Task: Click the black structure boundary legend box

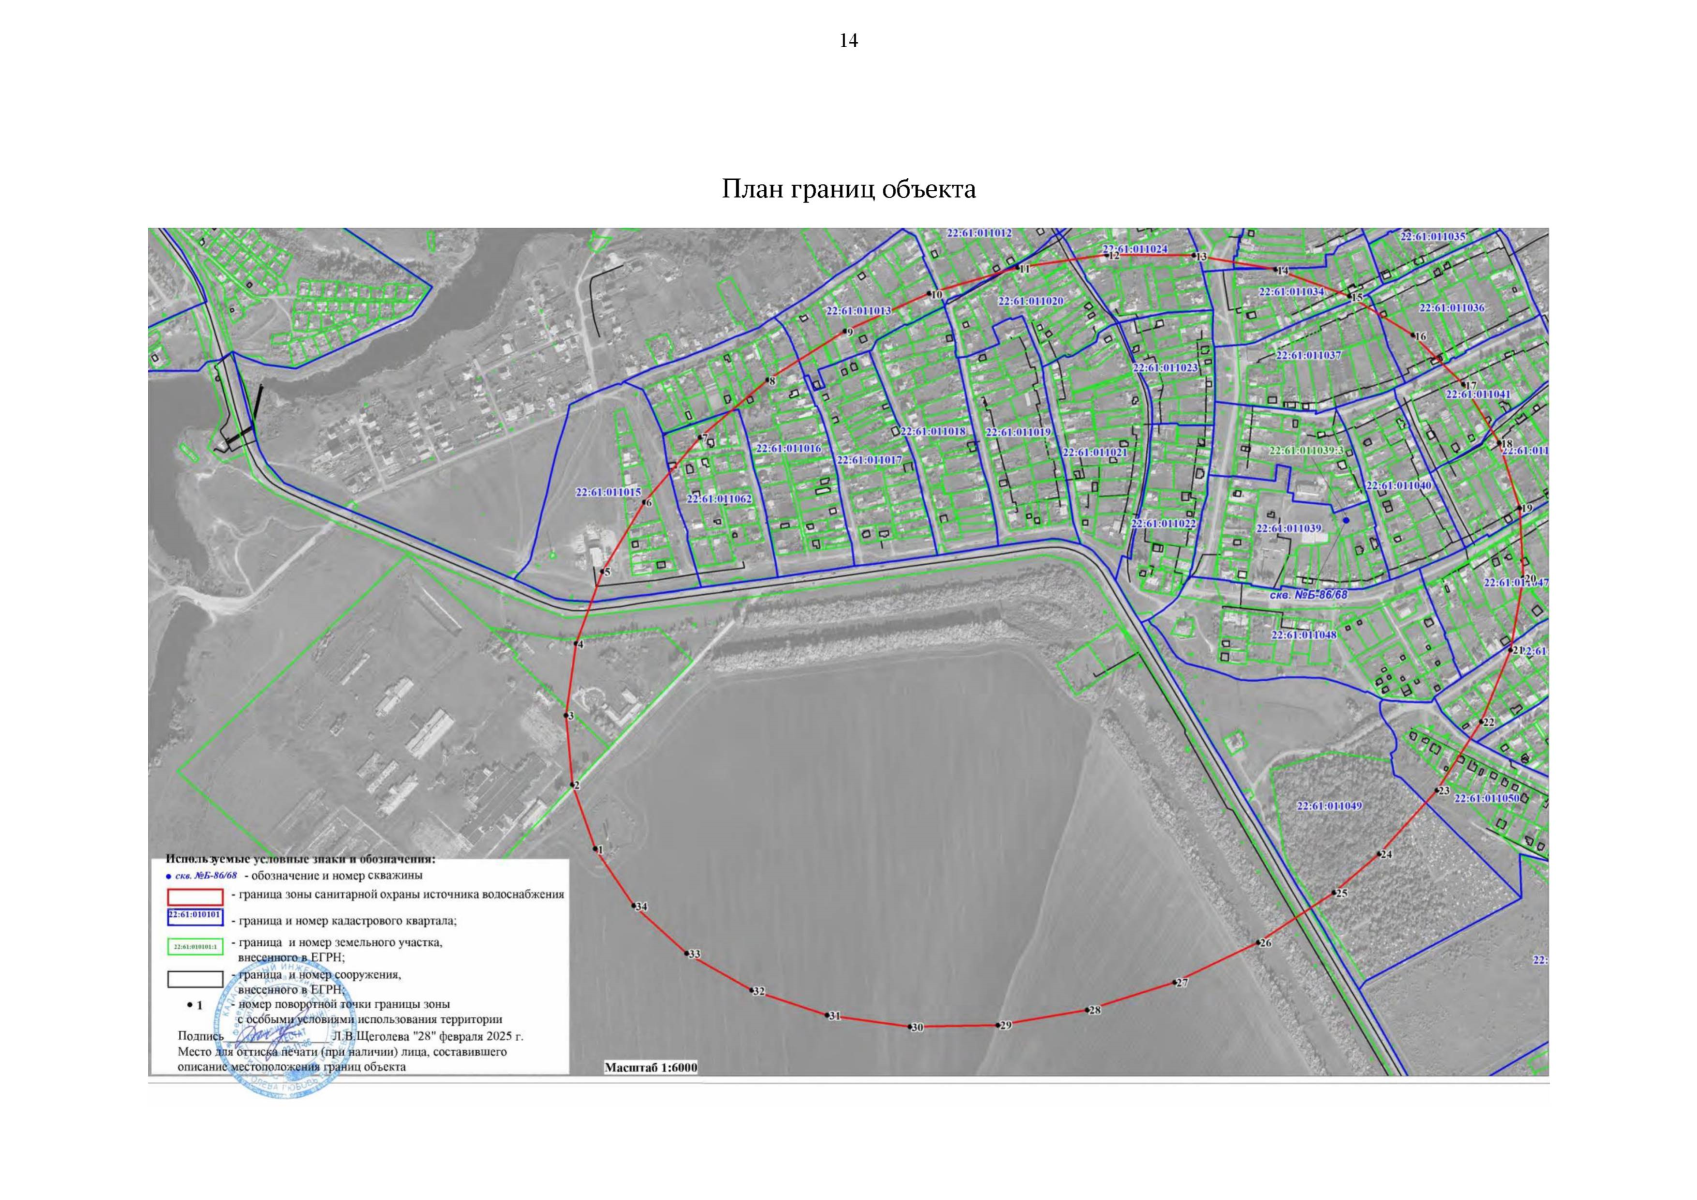Action: pos(194,979)
